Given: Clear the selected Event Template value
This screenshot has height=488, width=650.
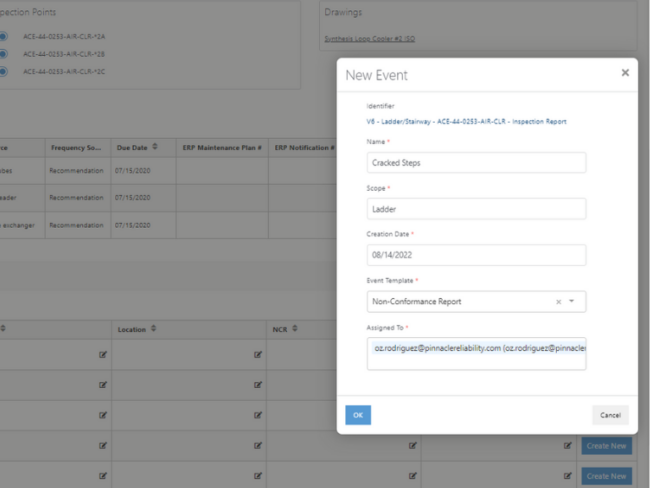Looking at the screenshot, I should pos(558,301).
